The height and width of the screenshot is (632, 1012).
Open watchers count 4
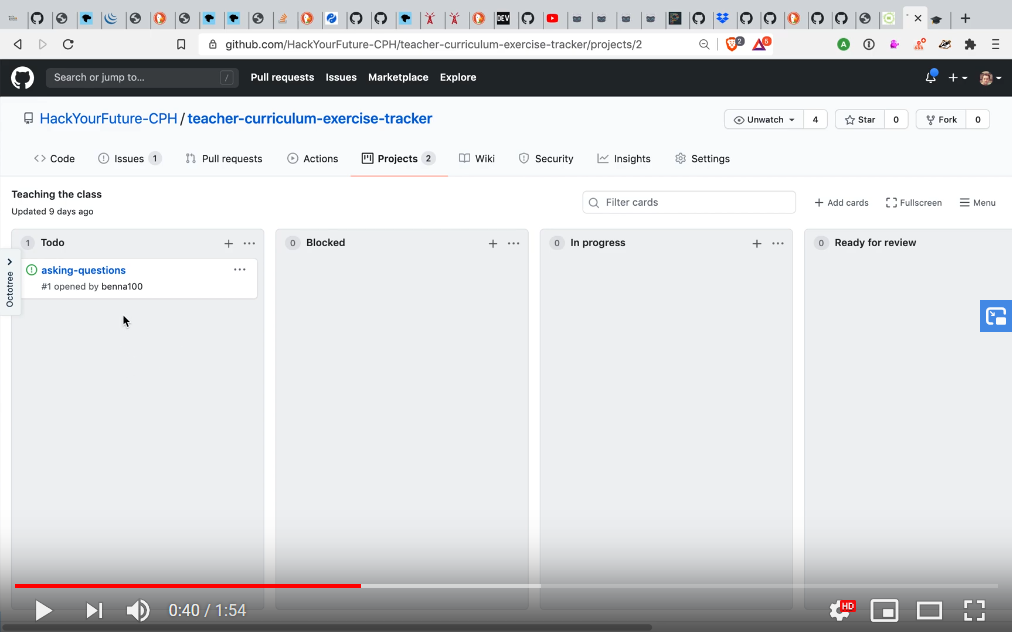tap(815, 119)
